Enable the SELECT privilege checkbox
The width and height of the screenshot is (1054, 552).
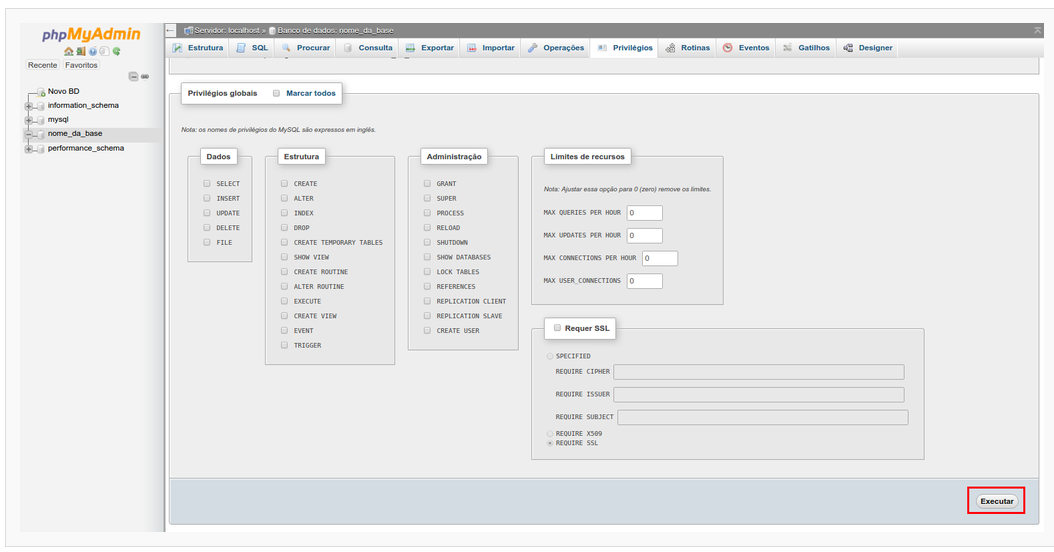pos(207,184)
